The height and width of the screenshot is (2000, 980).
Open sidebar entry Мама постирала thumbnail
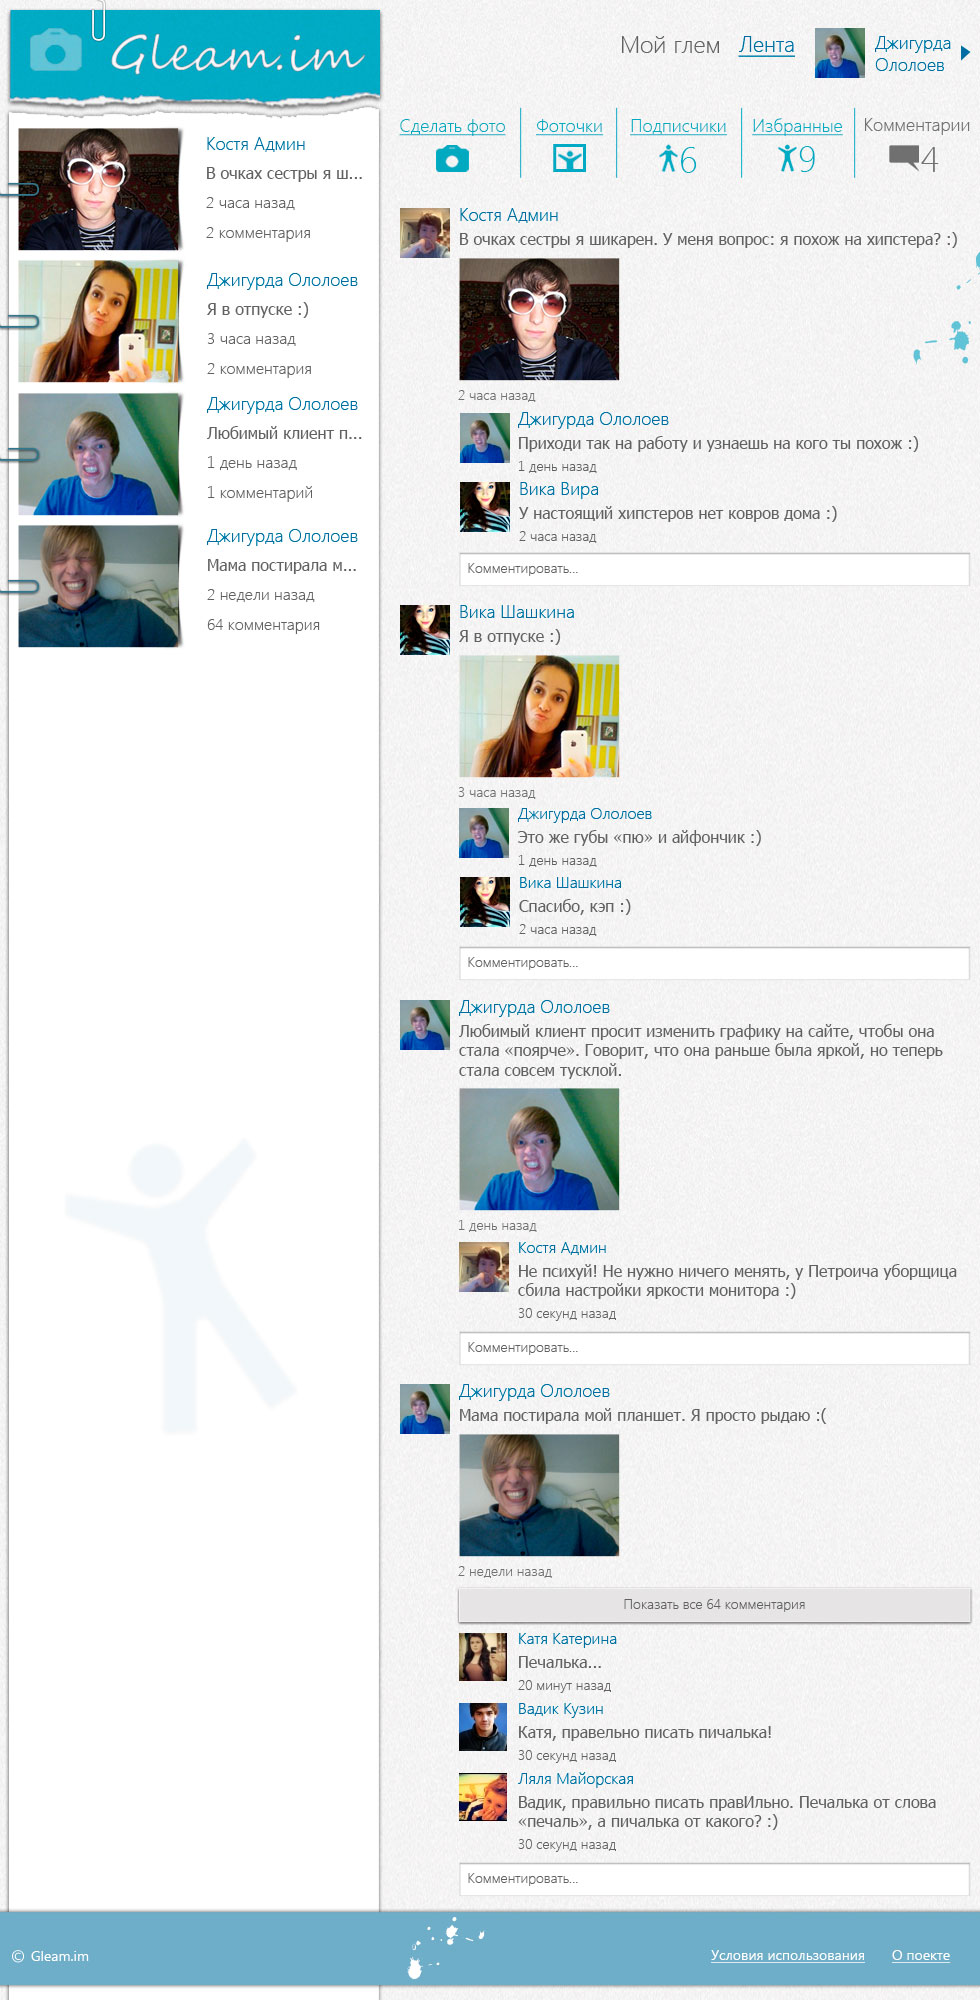(x=100, y=586)
